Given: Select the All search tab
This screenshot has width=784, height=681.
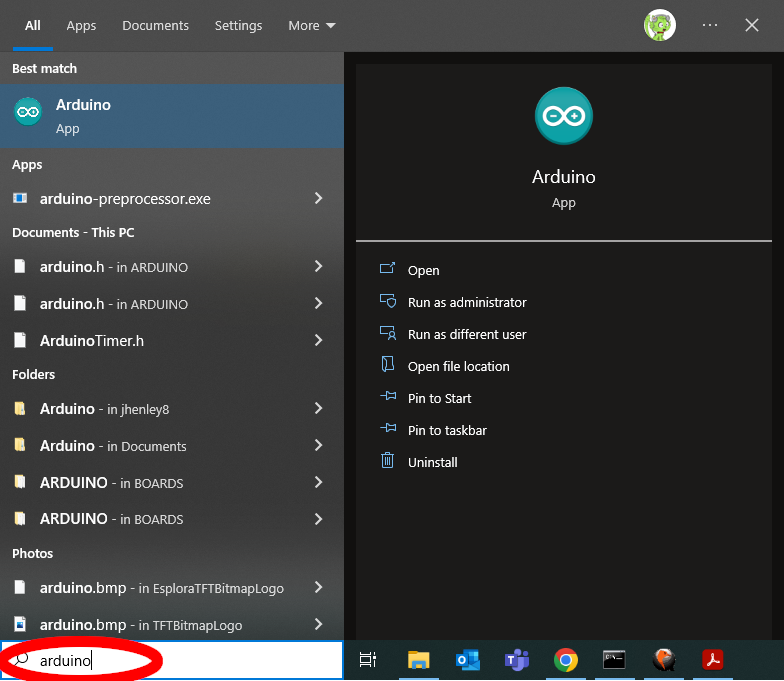Looking at the screenshot, I should [x=33, y=26].
